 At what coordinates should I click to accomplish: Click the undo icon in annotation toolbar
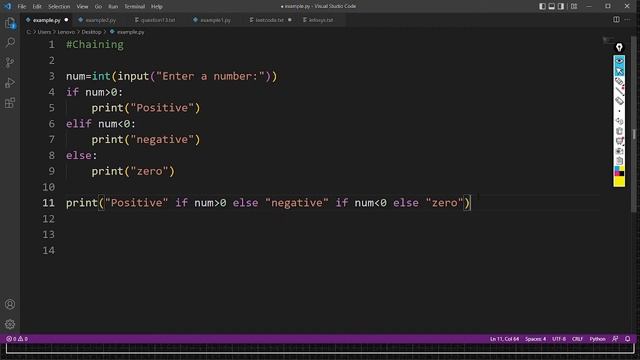pos(619,121)
